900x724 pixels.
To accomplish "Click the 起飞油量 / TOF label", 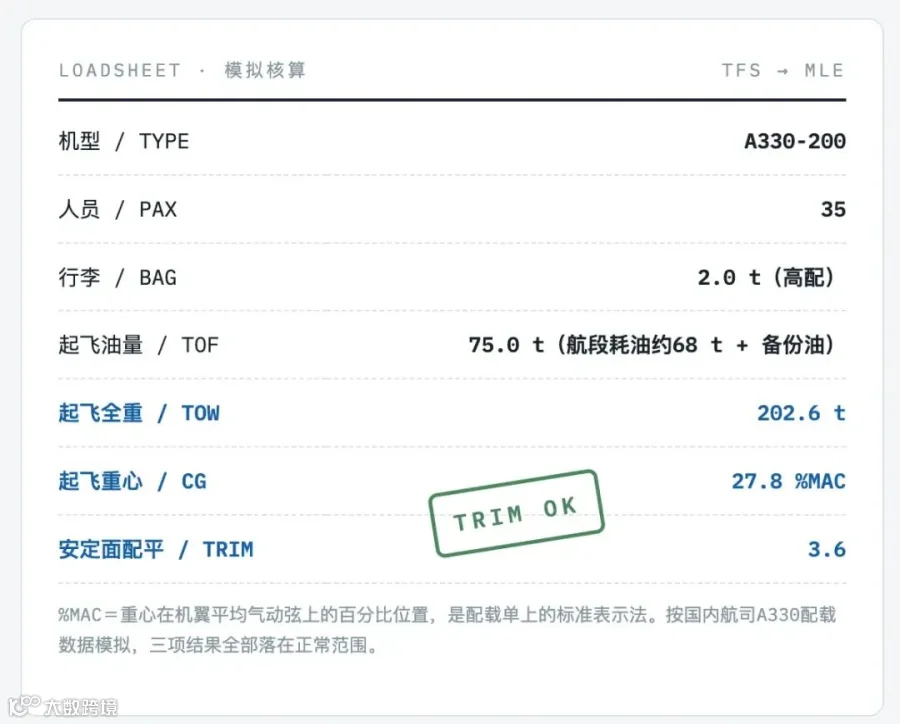I will [x=138, y=345].
